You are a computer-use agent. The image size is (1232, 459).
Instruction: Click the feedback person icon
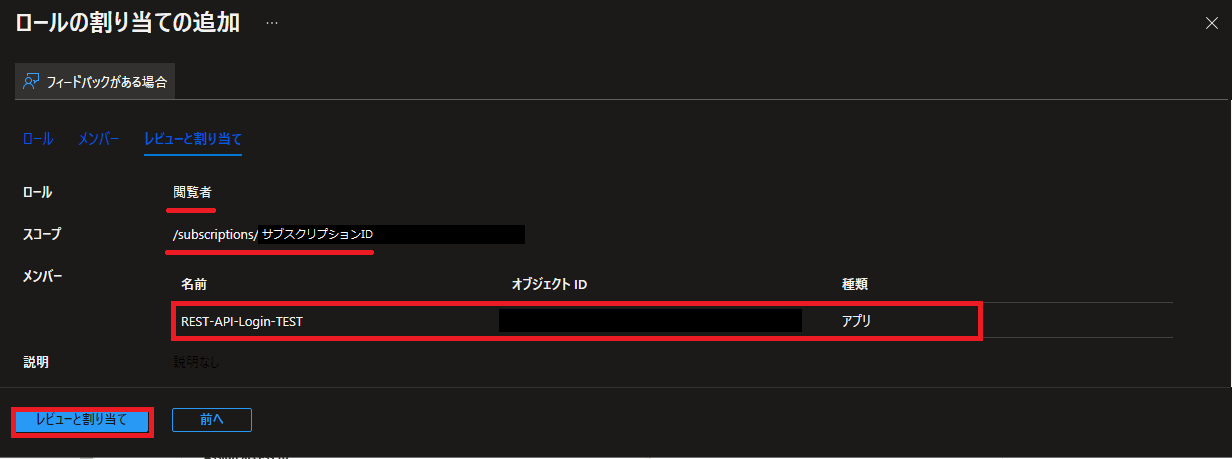32,82
